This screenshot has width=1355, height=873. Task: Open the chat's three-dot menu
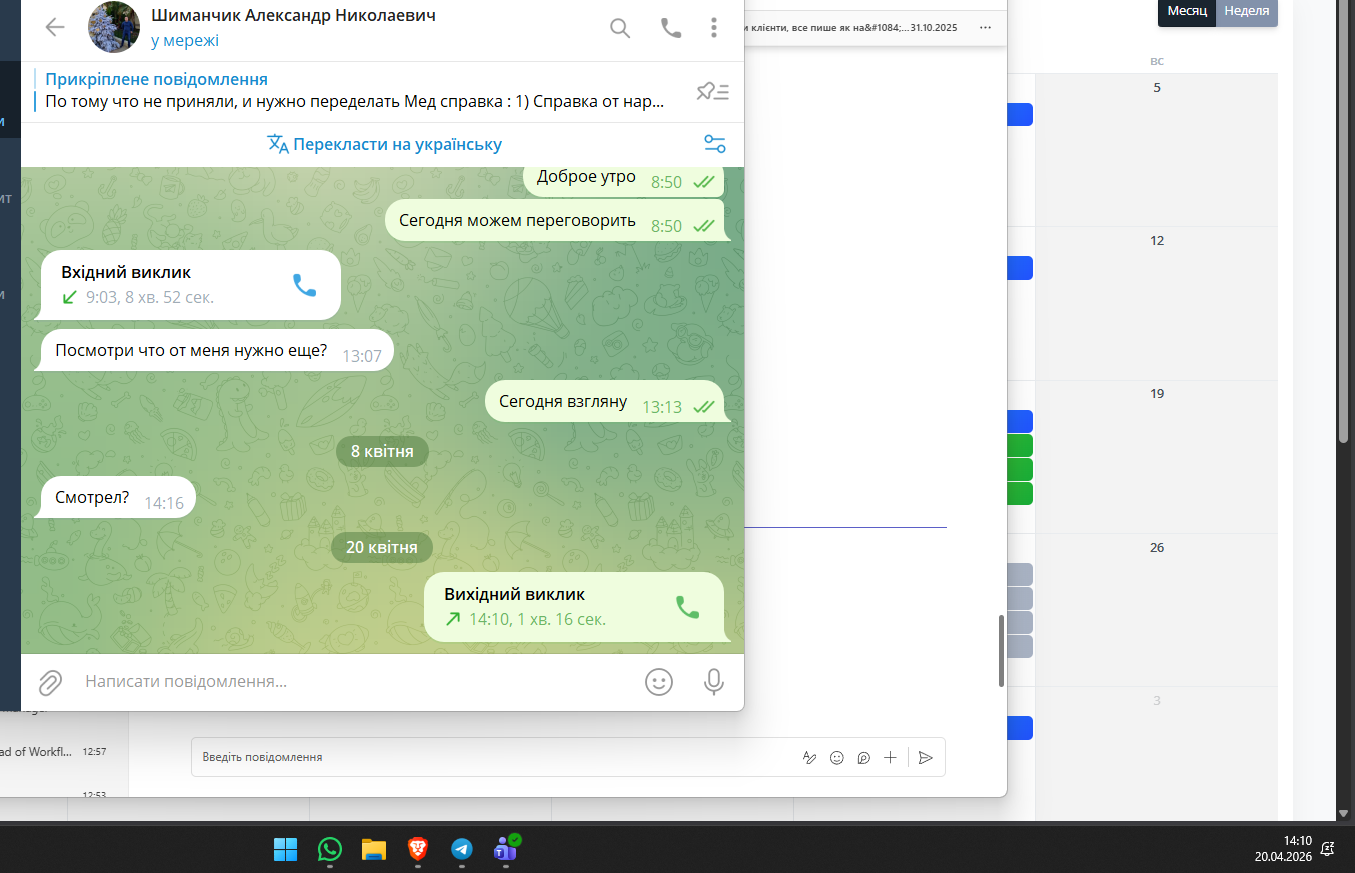tap(714, 28)
